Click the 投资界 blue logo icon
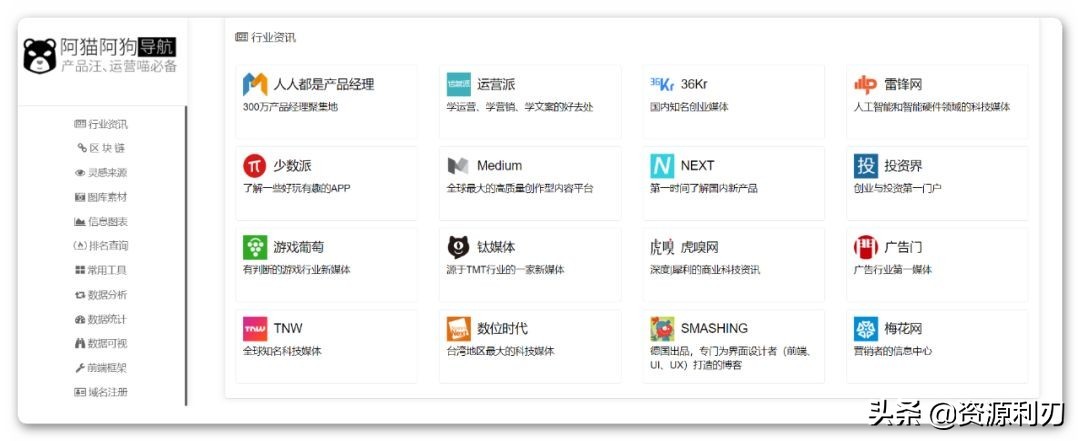Viewport: 1080px width, 441px height. 865,165
